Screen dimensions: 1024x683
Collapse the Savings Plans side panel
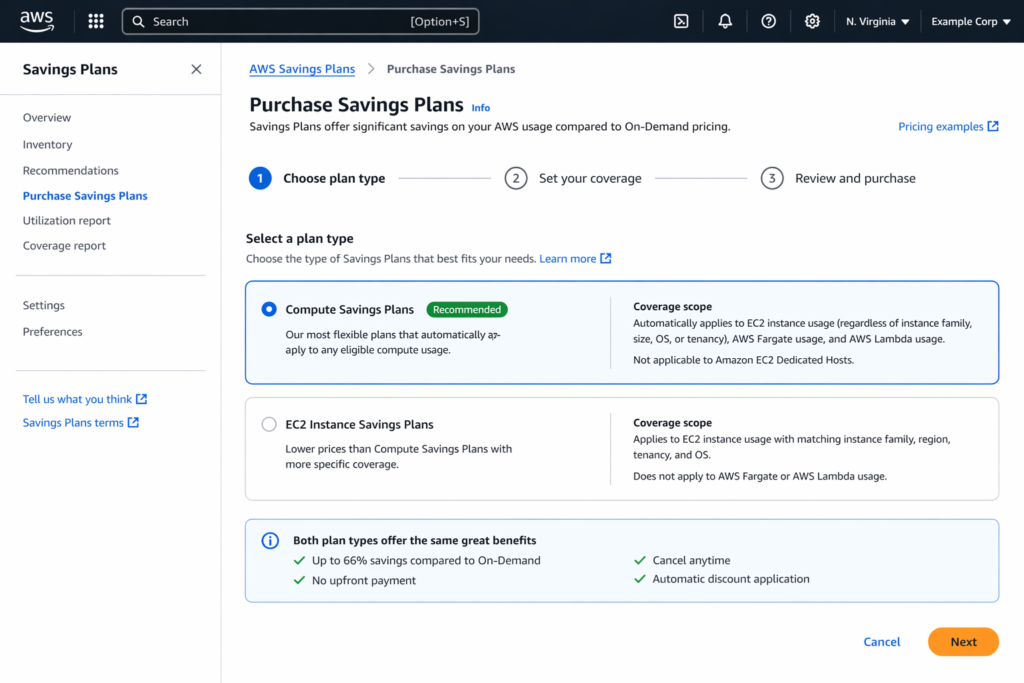point(196,69)
